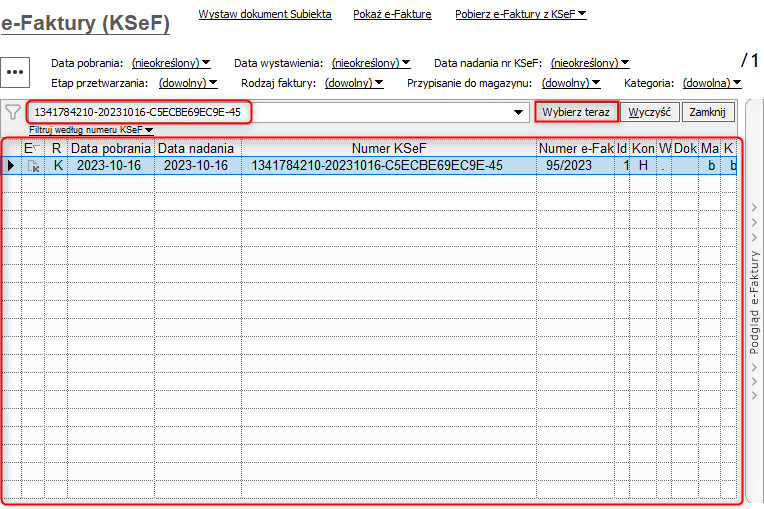The height and width of the screenshot is (509, 764).
Task: Open the Data nadania nr KSeF dropdown
Action: click(x=590, y=63)
